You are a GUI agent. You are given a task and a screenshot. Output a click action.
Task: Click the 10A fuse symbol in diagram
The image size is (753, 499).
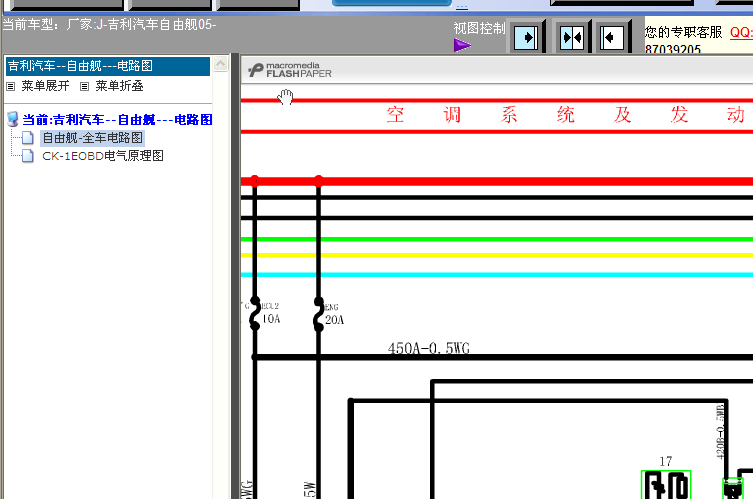255,313
